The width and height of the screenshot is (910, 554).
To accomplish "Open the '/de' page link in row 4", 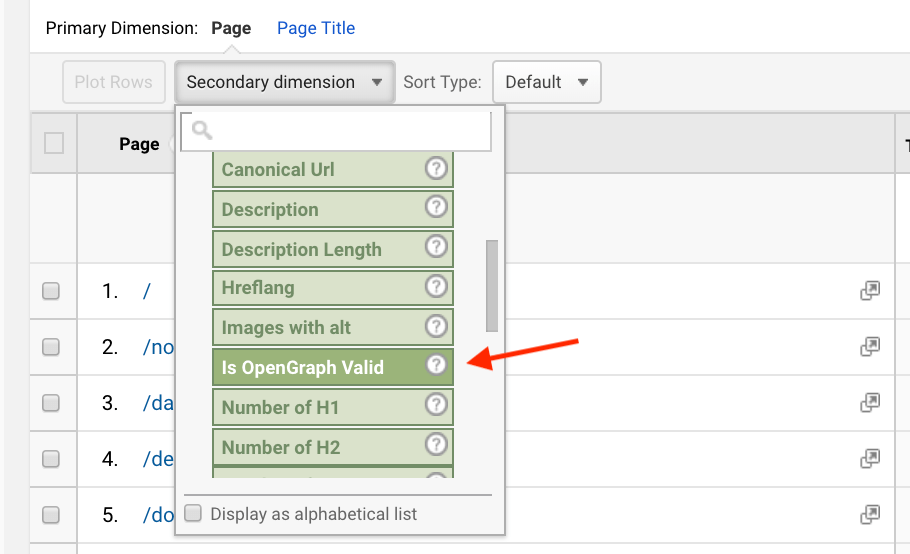I will (x=158, y=459).
